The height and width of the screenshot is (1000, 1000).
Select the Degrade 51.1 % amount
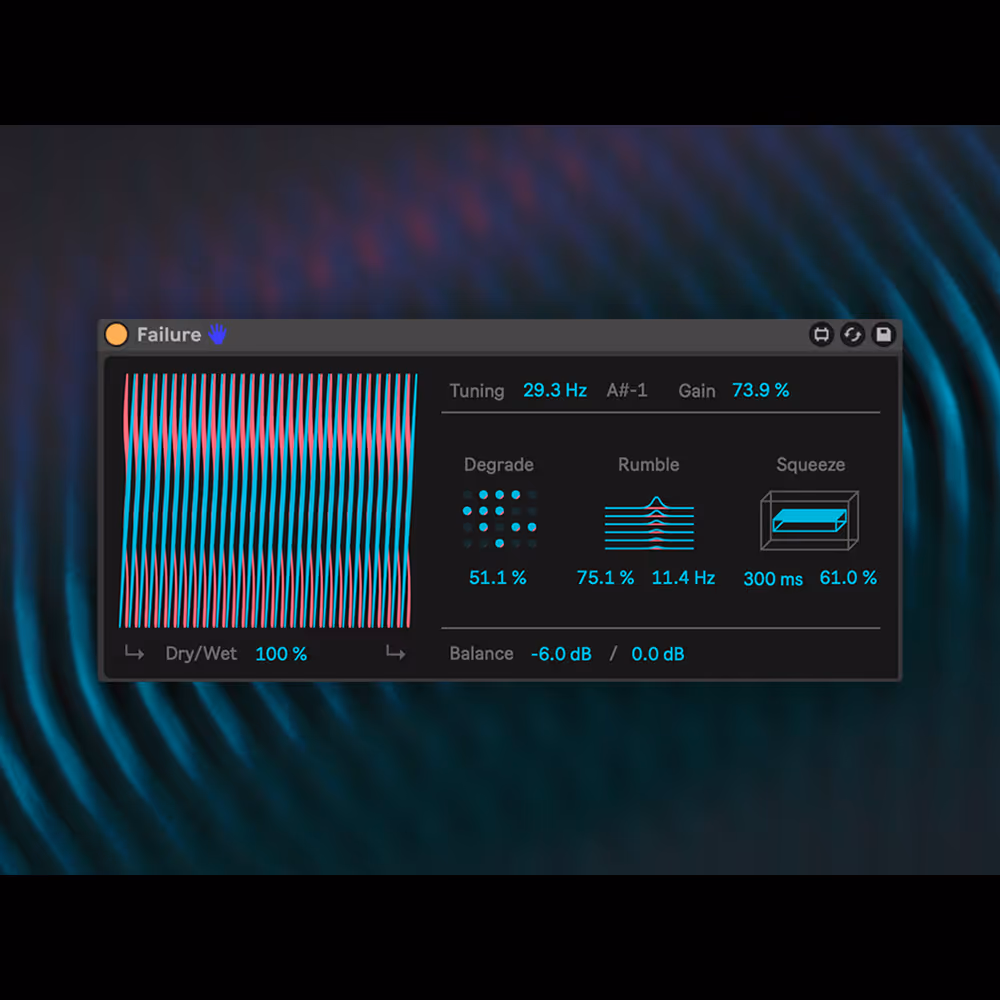tap(498, 578)
